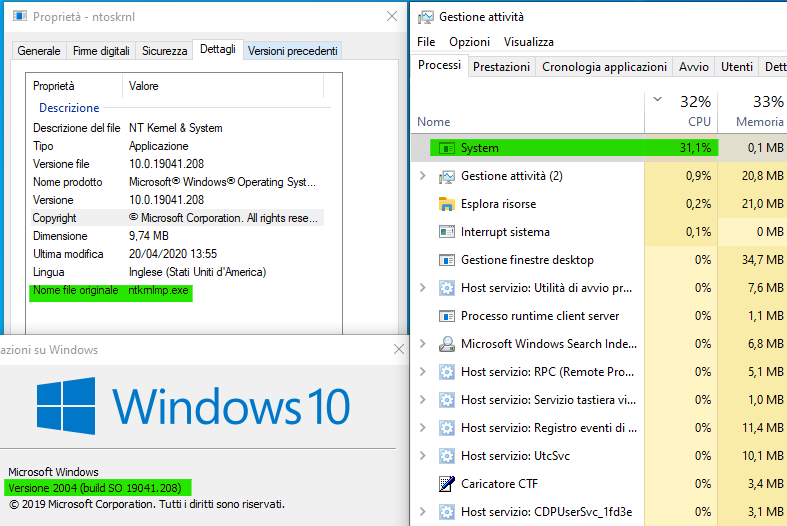Viewport: 787px width, 526px height.
Task: Expand Microsoft Windows Search Indexer row
Action: [x=423, y=344]
